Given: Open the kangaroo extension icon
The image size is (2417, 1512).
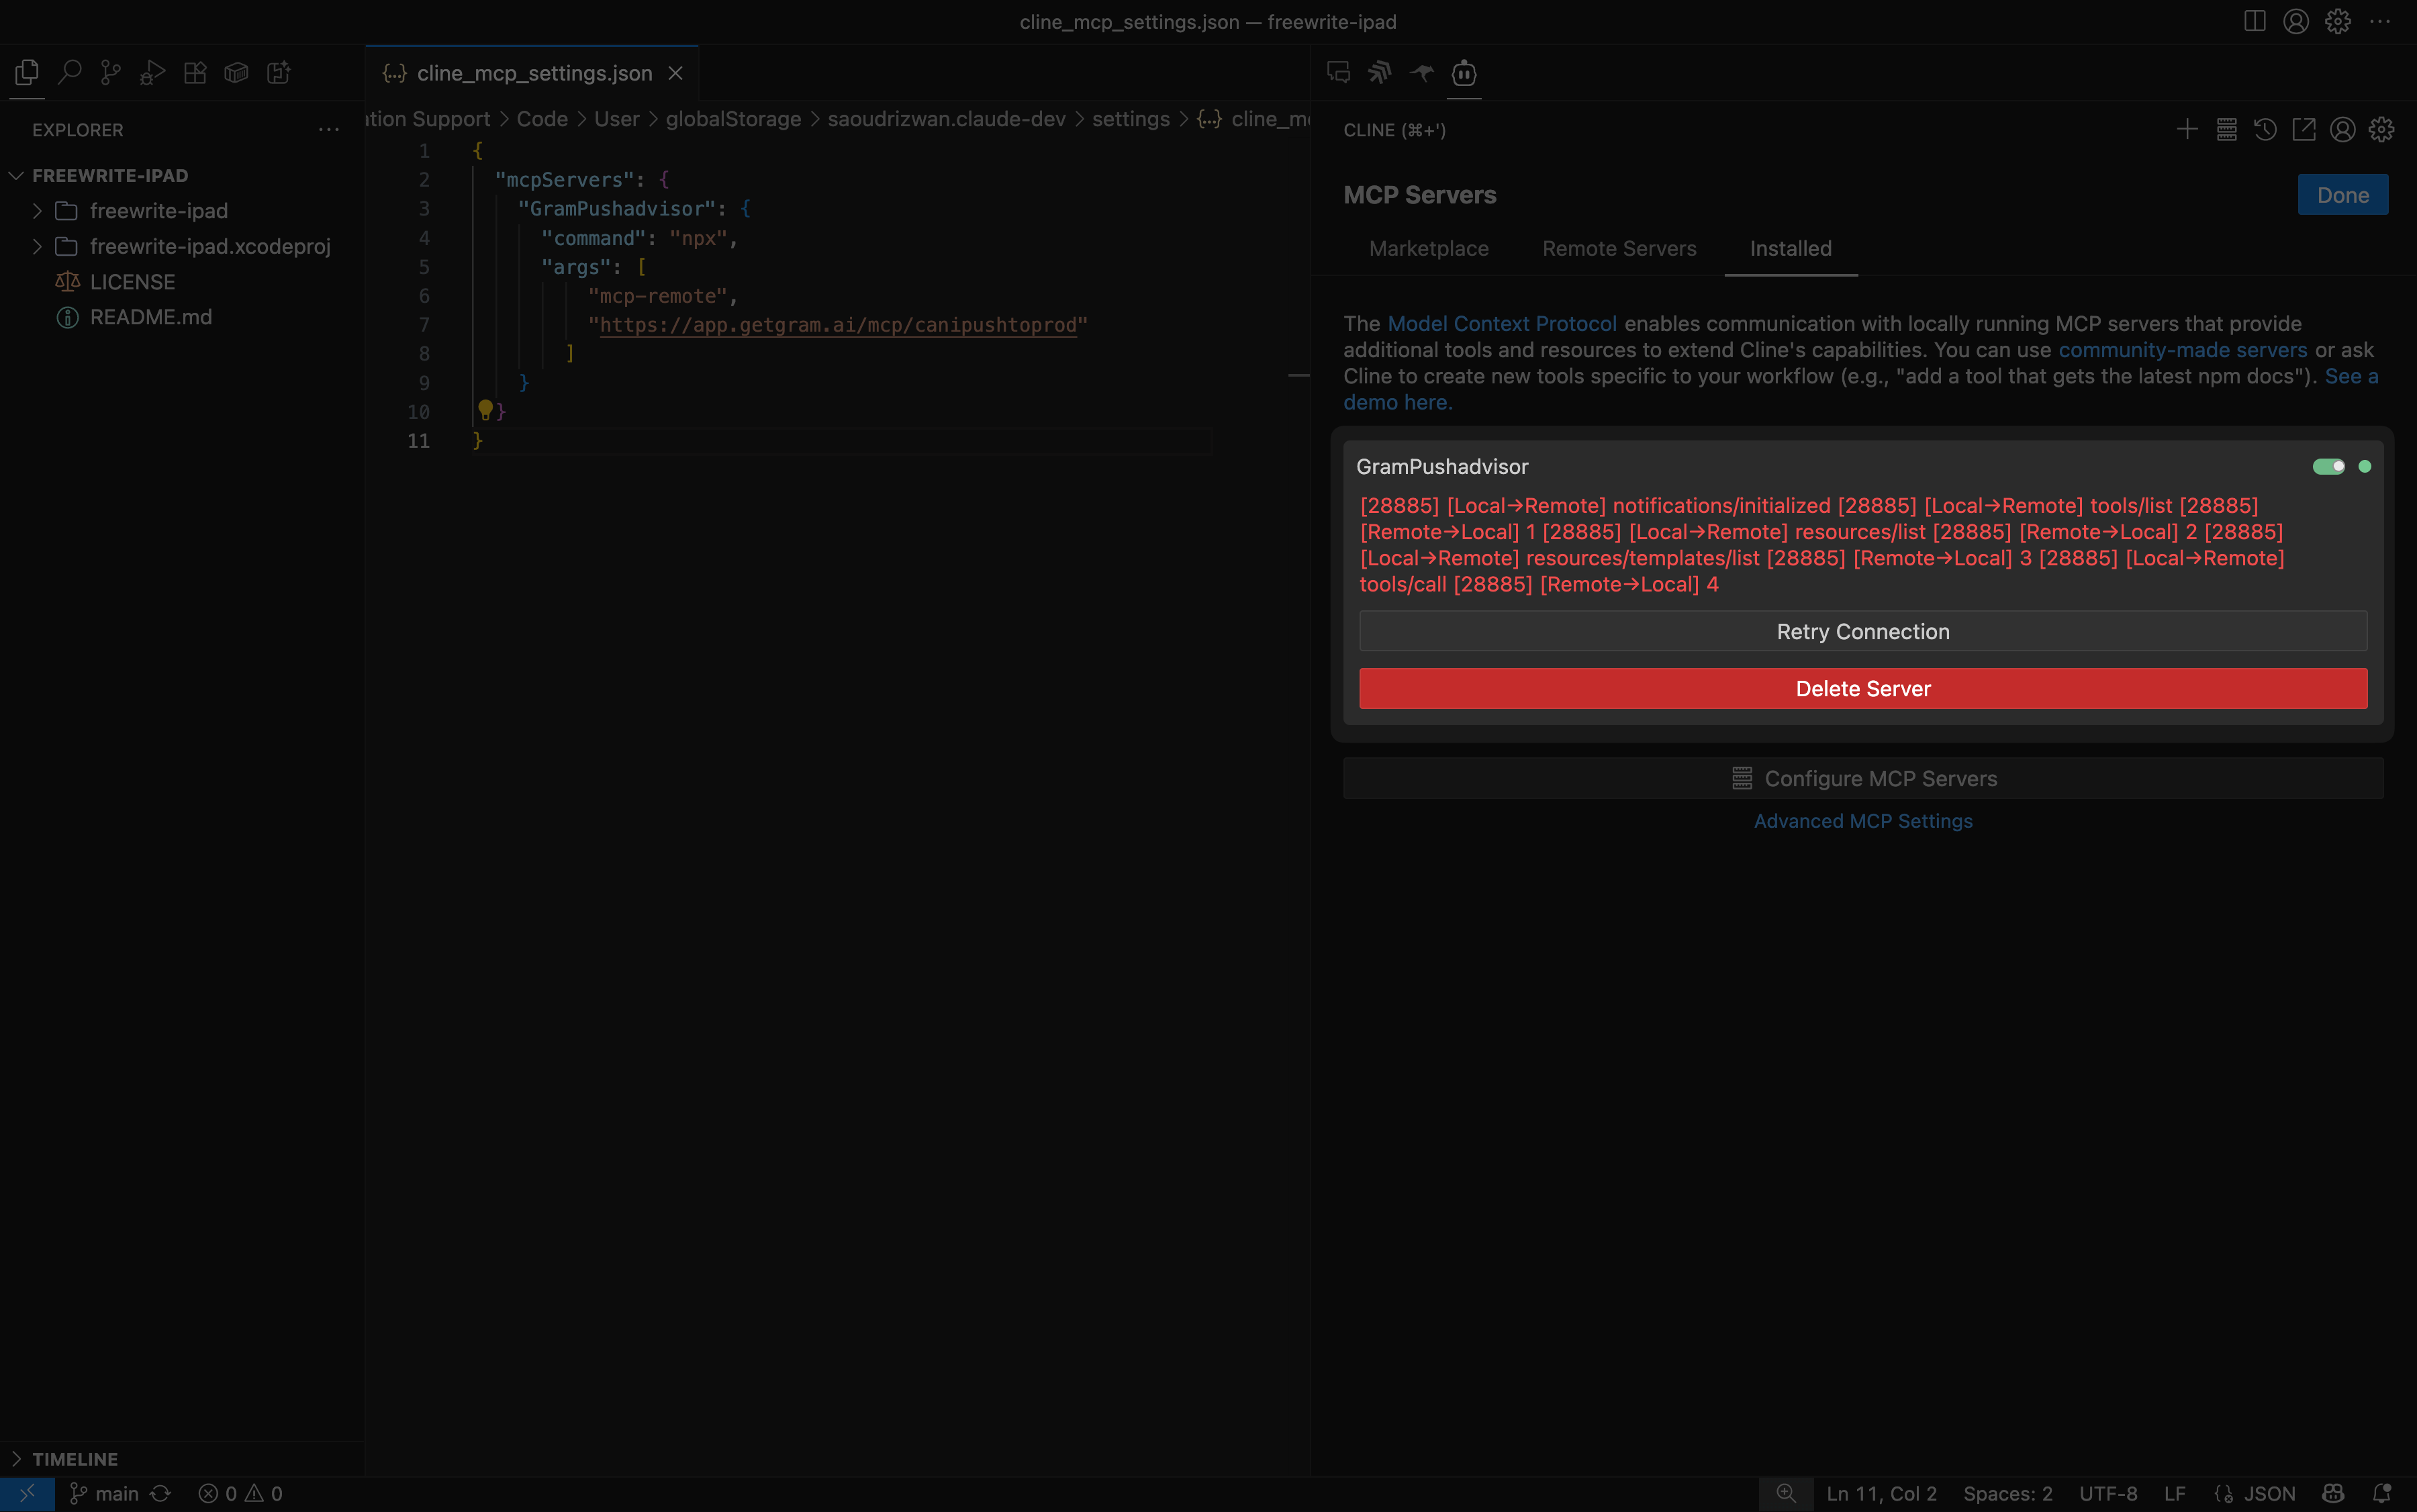Looking at the screenshot, I should pyautogui.click(x=1422, y=72).
